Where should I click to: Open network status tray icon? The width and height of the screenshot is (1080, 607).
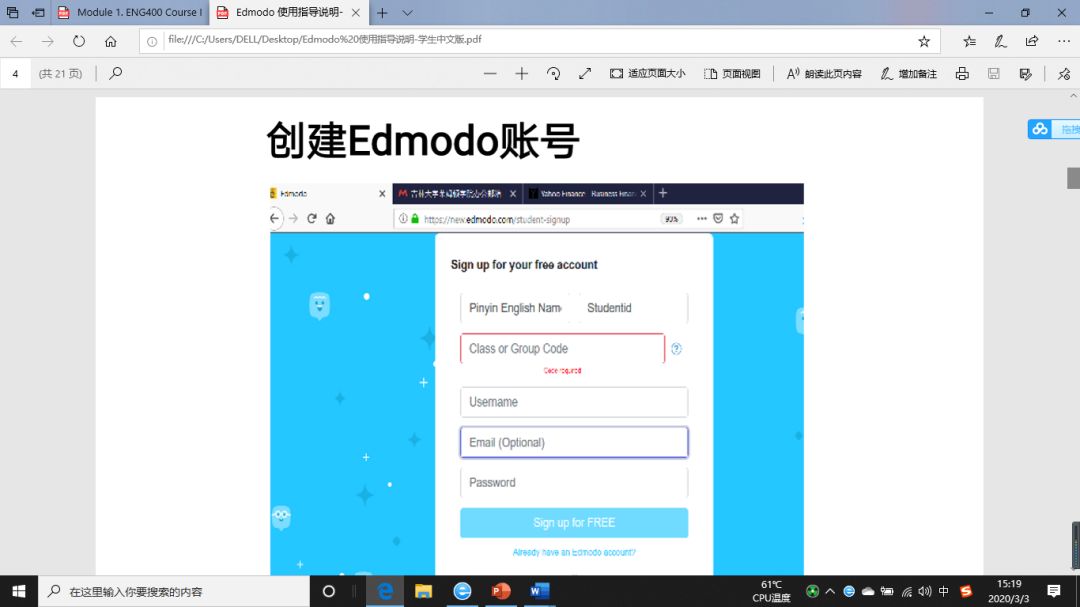point(906,591)
